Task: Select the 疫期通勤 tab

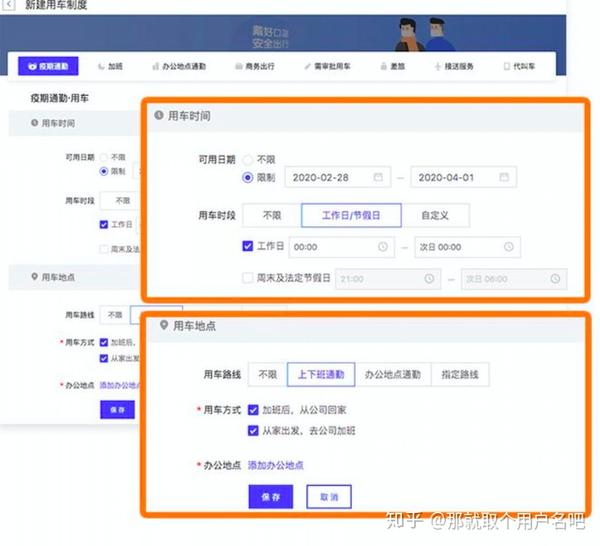Action: [48, 66]
